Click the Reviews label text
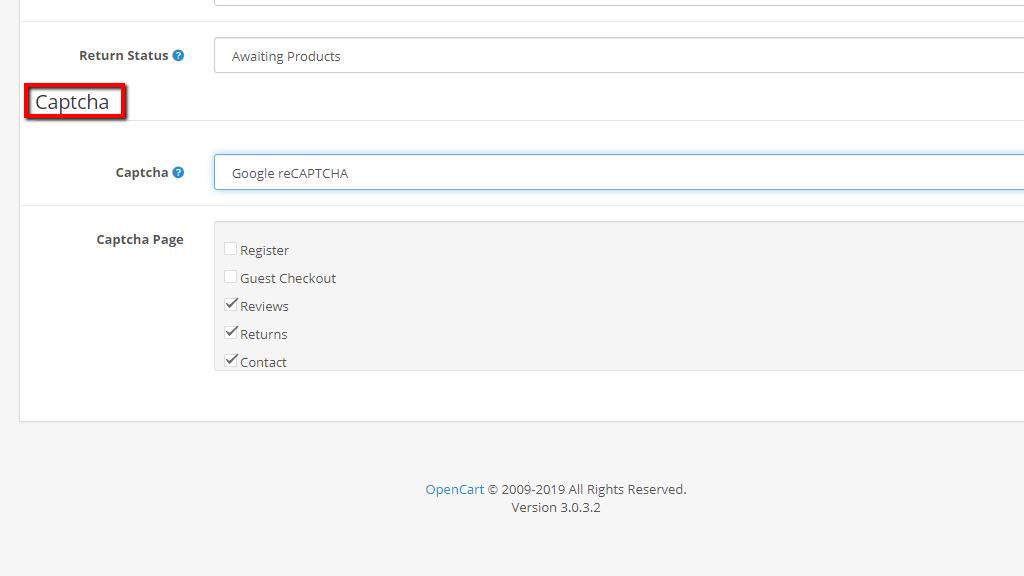This screenshot has width=1024, height=576. tap(264, 306)
